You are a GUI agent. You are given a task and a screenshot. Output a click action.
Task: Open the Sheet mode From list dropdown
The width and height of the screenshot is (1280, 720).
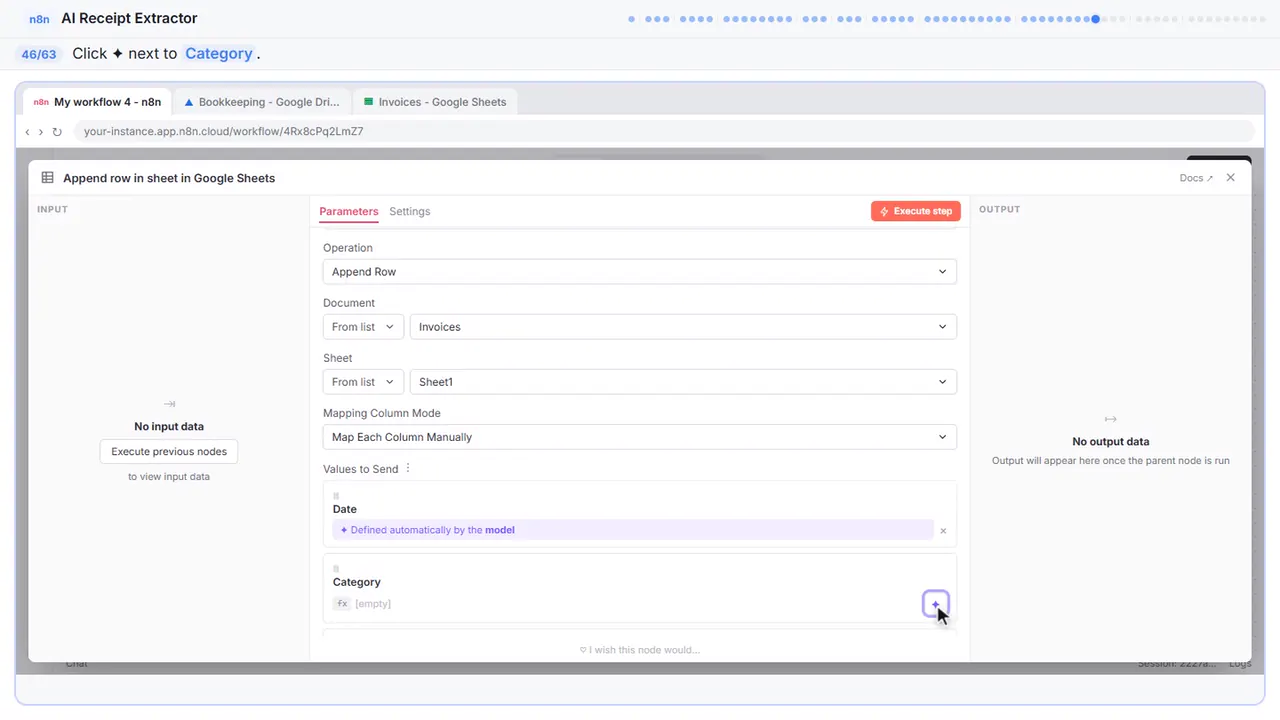click(363, 382)
